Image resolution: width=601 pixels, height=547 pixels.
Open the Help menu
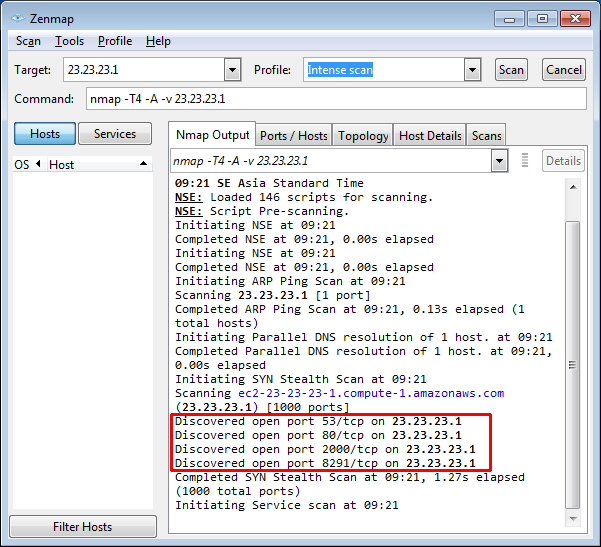[158, 41]
